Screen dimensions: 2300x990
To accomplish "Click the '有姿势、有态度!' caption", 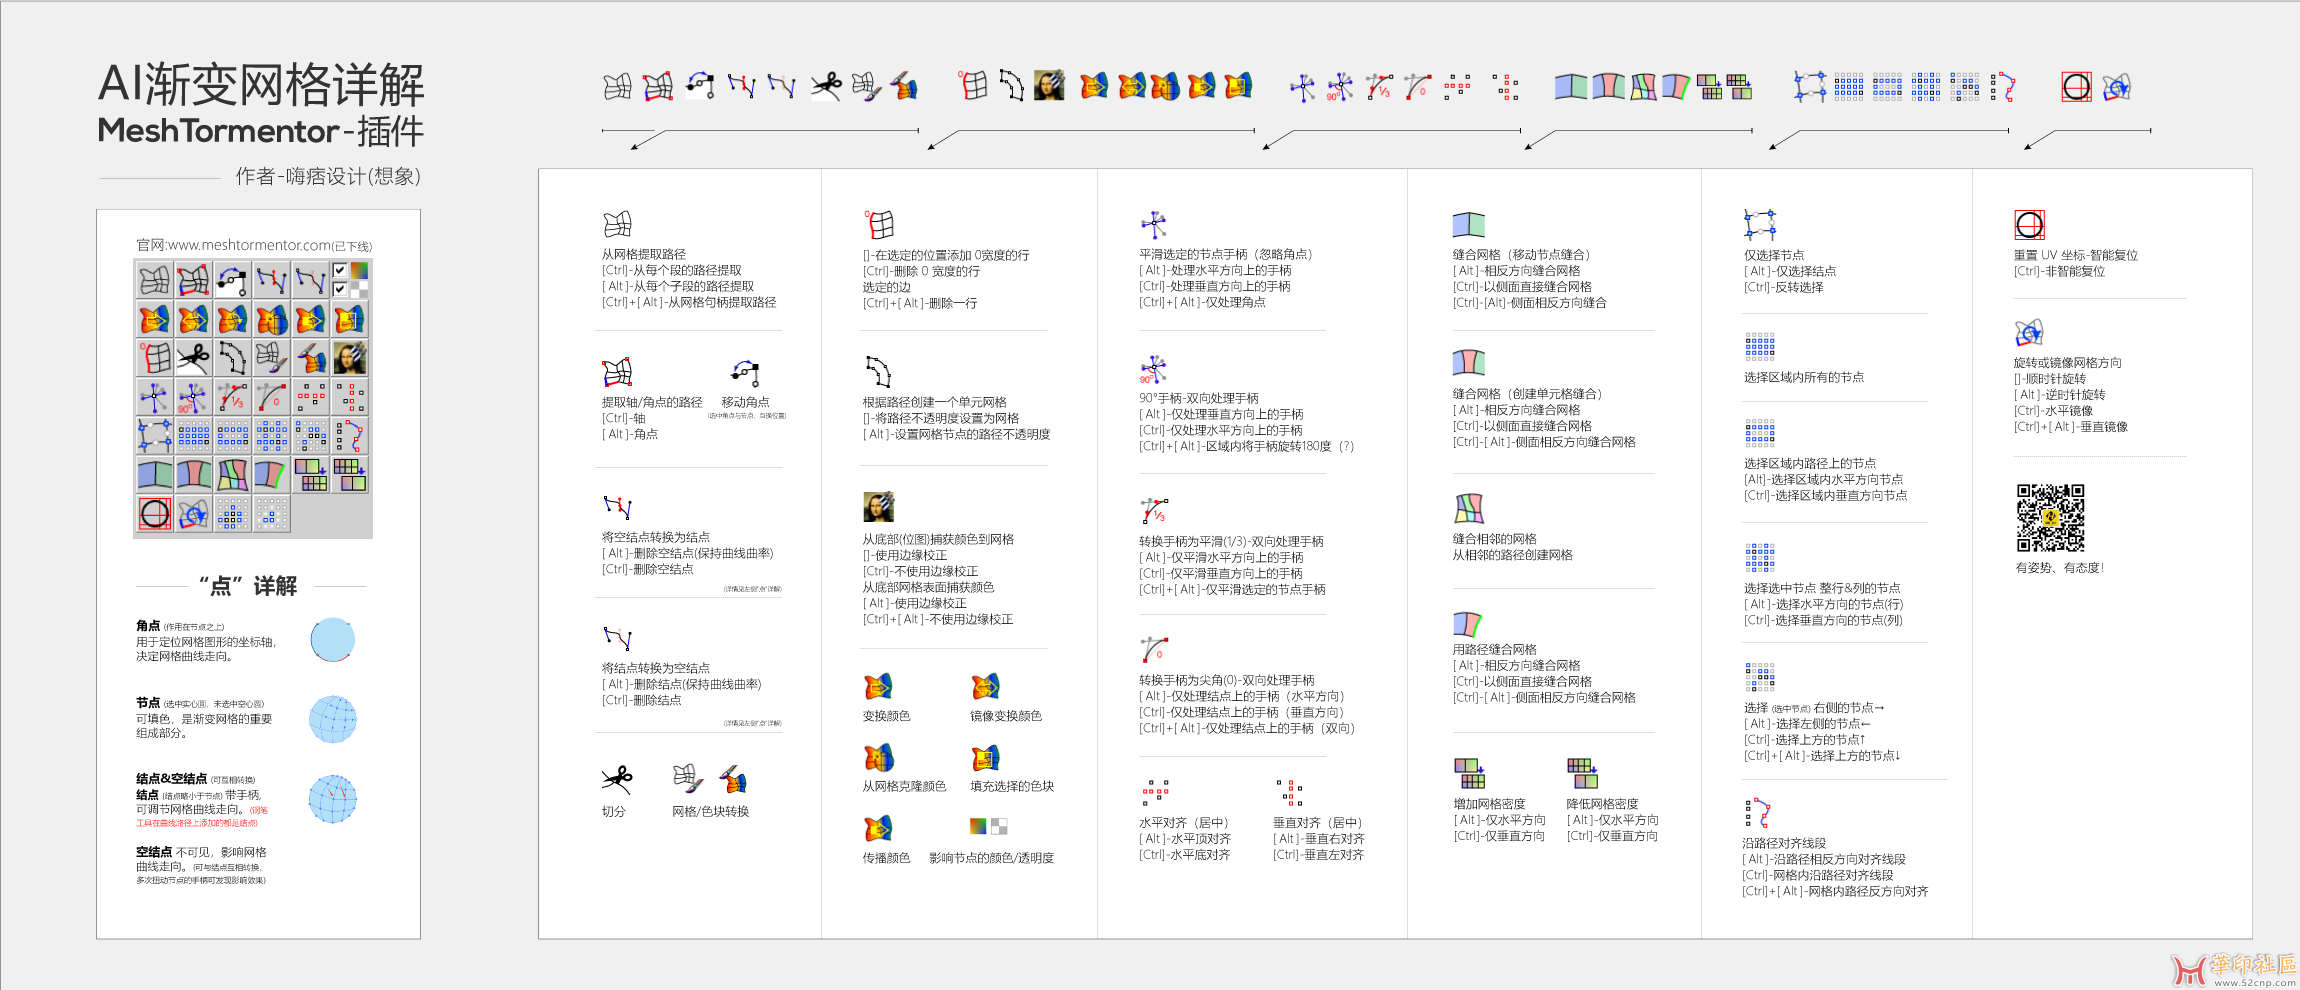I will 2059,567.
